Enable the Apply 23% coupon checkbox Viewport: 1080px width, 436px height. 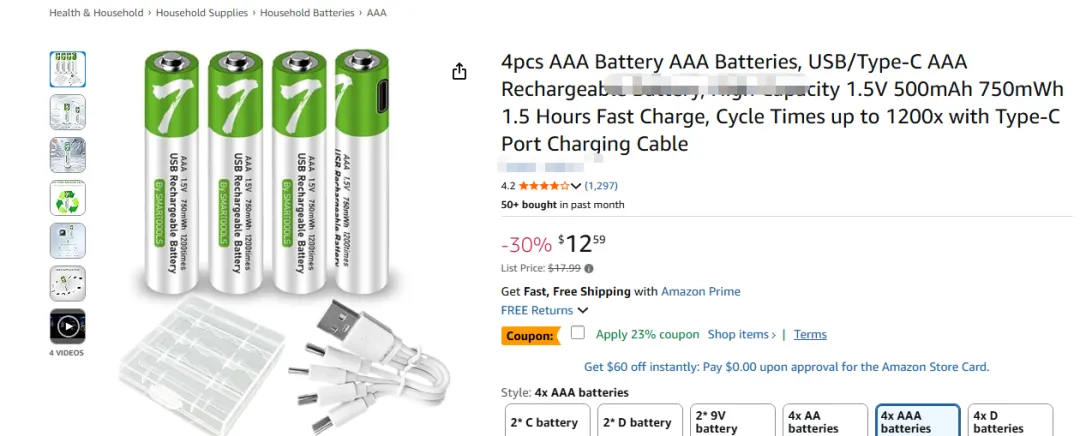[578, 334]
